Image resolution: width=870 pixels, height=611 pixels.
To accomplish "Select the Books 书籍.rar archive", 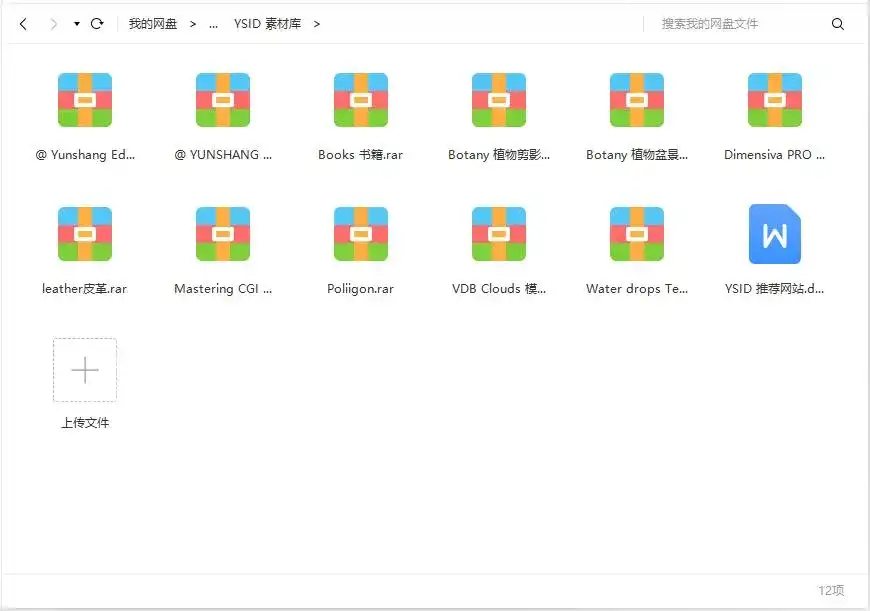I will pos(361,101).
